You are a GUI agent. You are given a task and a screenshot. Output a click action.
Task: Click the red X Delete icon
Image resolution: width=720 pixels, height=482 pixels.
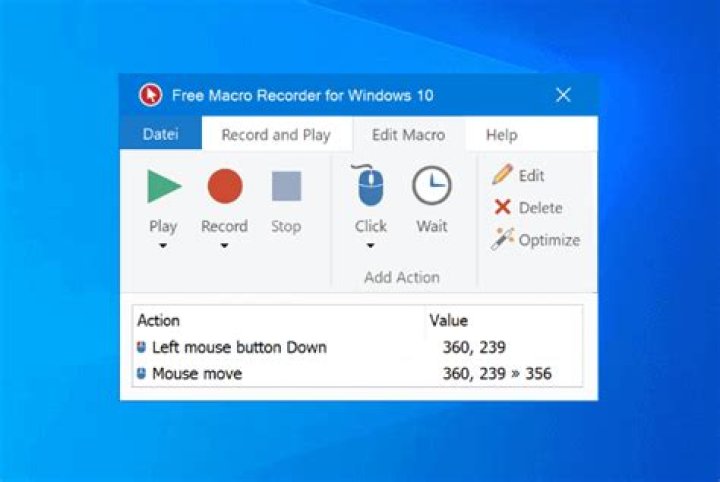502,207
